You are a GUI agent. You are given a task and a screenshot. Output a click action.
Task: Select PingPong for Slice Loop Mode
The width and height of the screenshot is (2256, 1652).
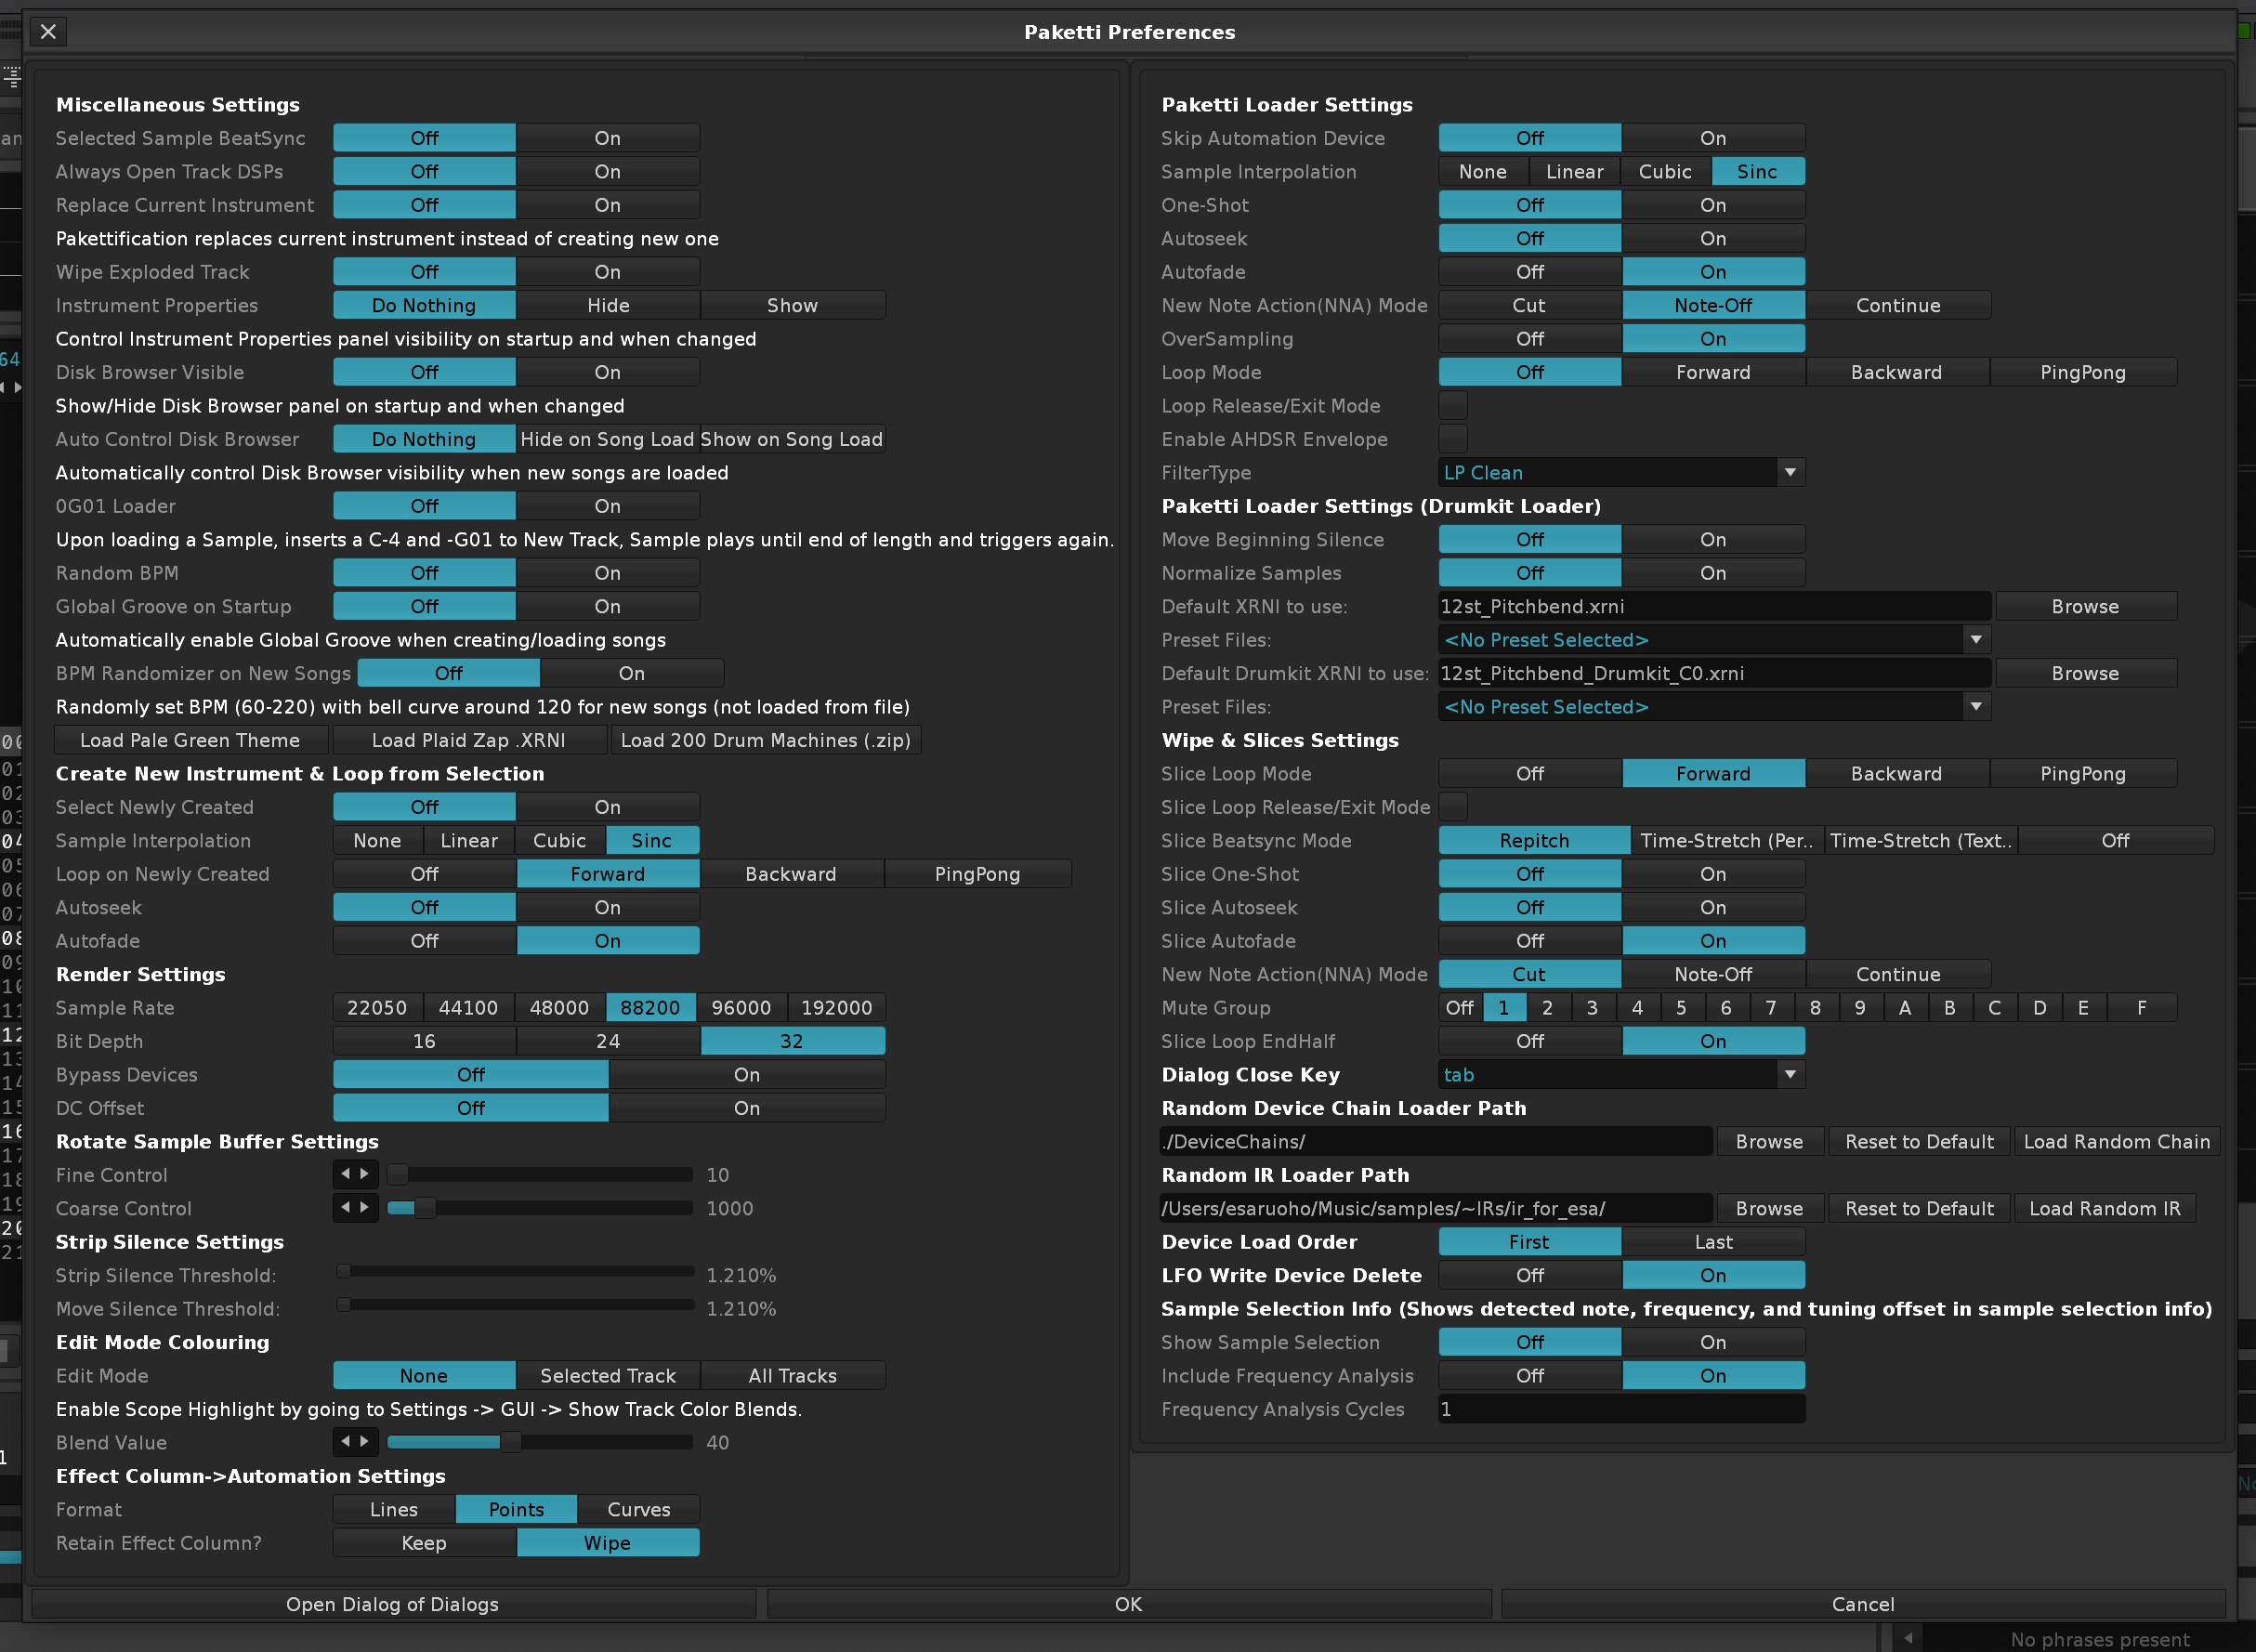(2082, 773)
